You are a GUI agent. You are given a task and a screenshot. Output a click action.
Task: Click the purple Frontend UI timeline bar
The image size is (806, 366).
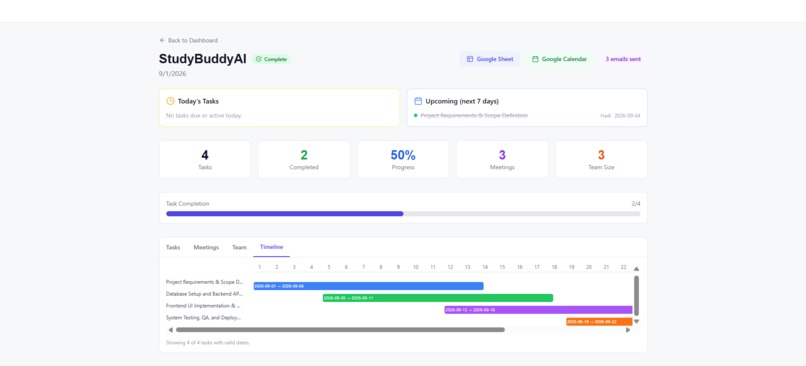pyautogui.click(x=538, y=310)
